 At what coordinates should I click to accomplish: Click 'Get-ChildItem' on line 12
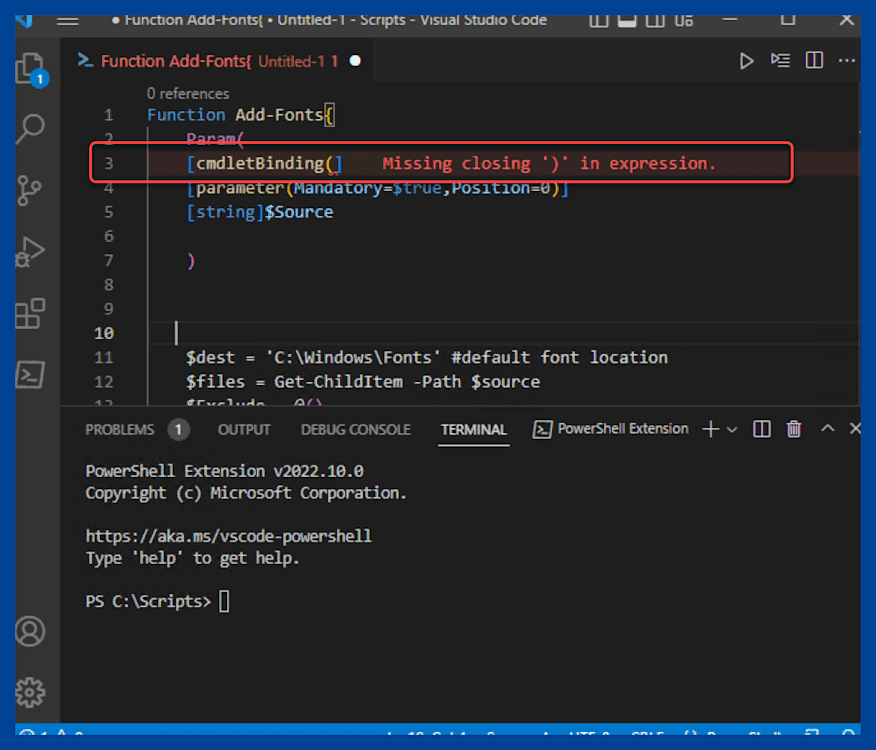click(338, 382)
